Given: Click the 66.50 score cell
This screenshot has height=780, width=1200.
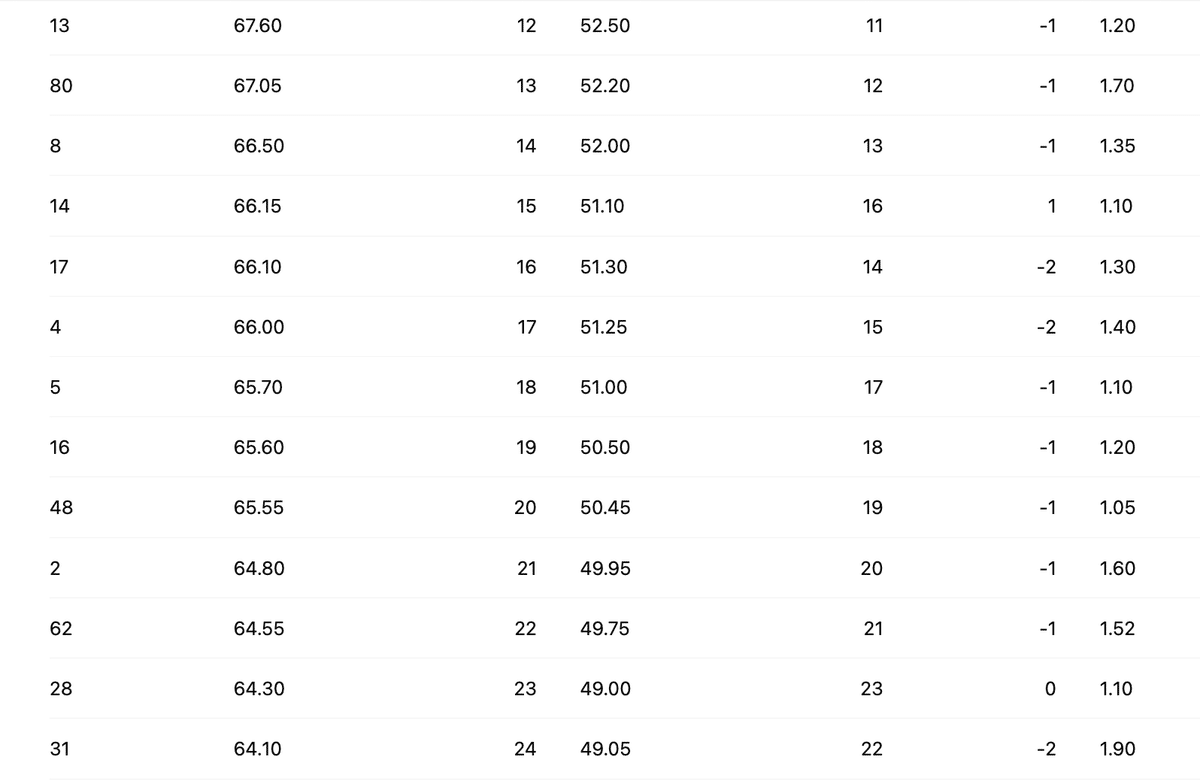Looking at the screenshot, I should (x=258, y=146).
